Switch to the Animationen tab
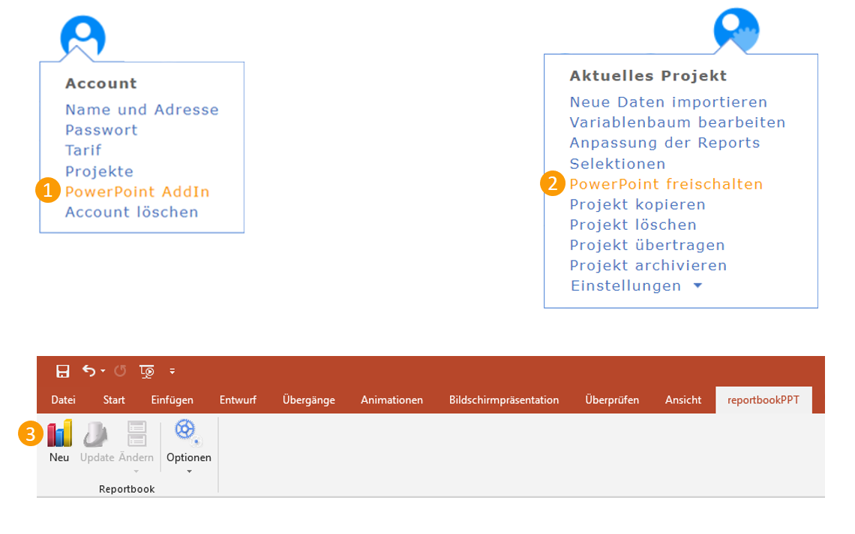Viewport: 855px width, 534px height. pyautogui.click(x=392, y=400)
